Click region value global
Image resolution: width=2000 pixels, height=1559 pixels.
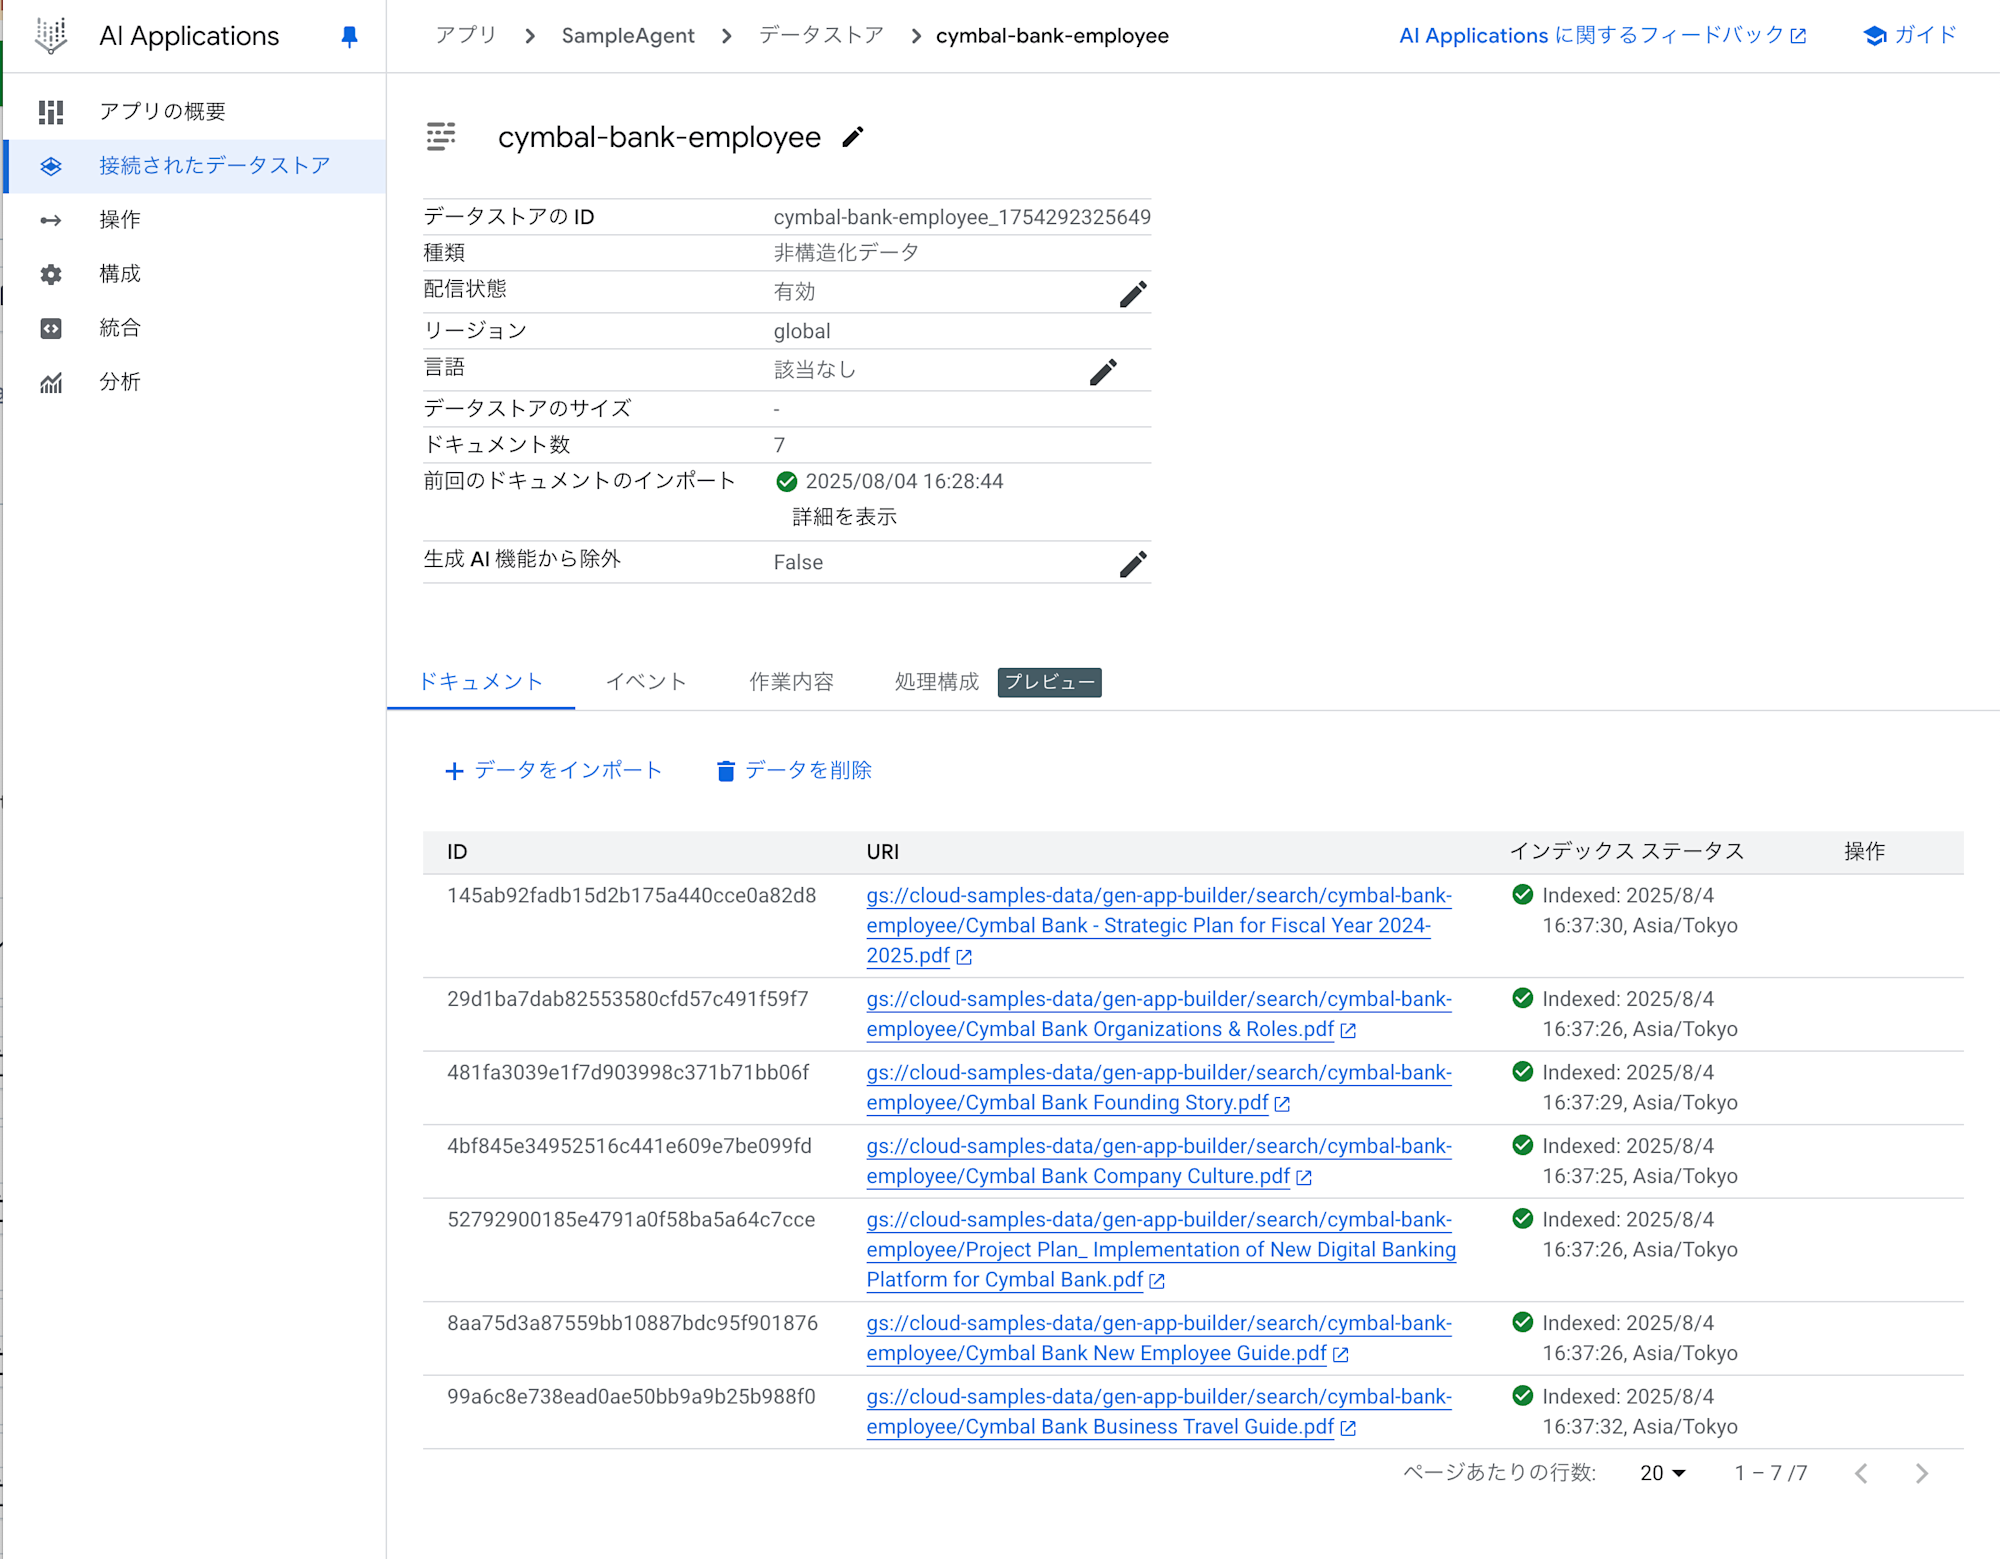click(x=802, y=331)
